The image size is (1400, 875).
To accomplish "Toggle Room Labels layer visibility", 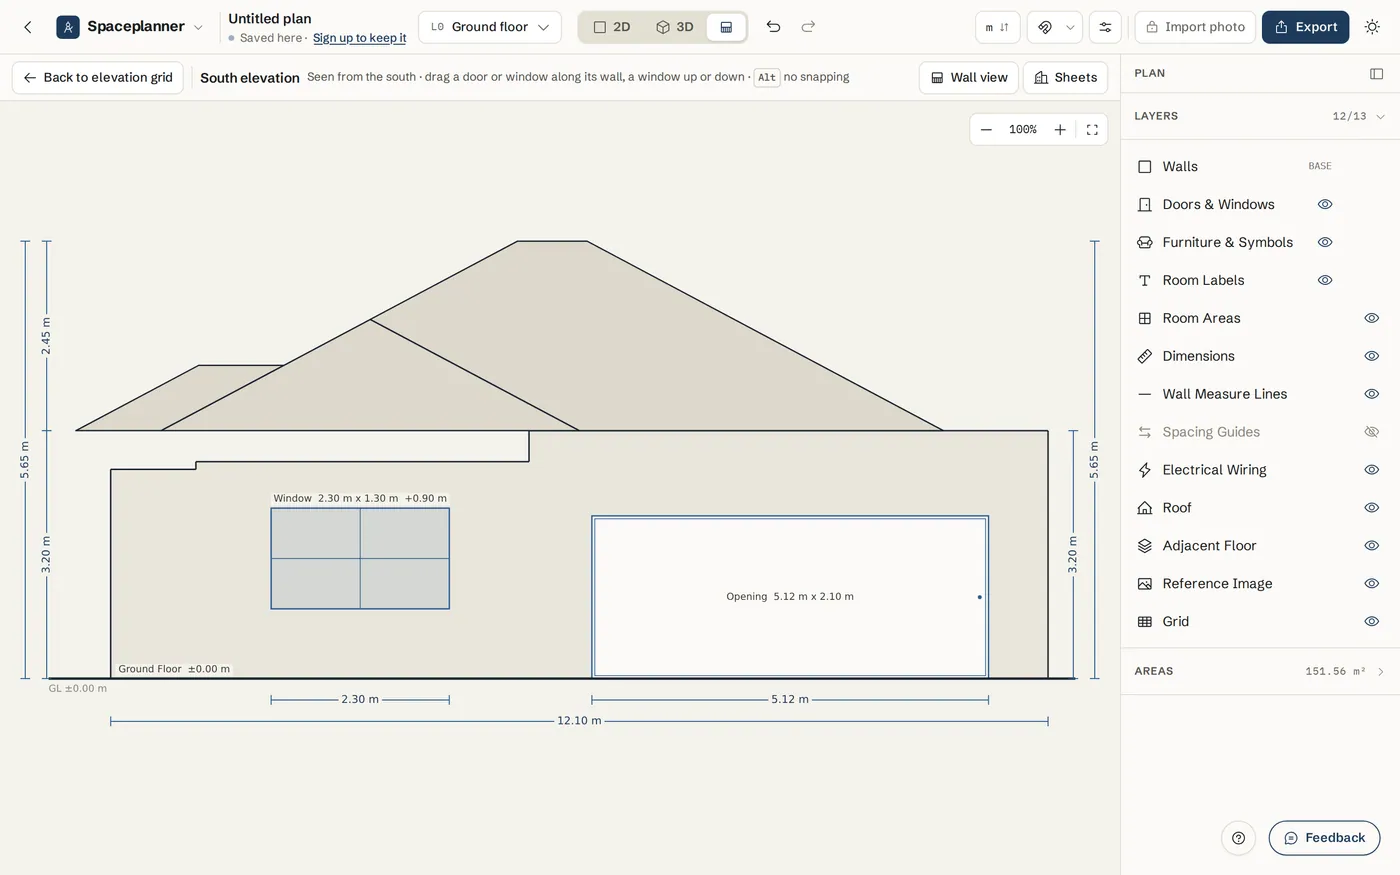I will [1325, 280].
